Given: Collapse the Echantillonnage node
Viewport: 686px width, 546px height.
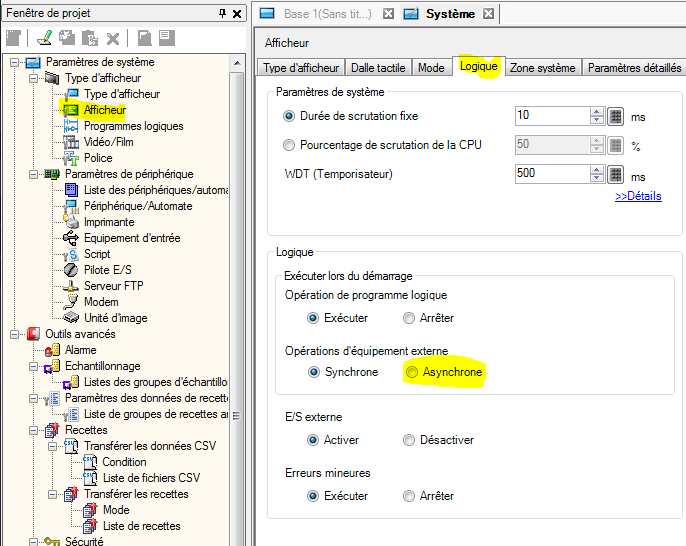Looking at the screenshot, I should (x=33, y=366).
